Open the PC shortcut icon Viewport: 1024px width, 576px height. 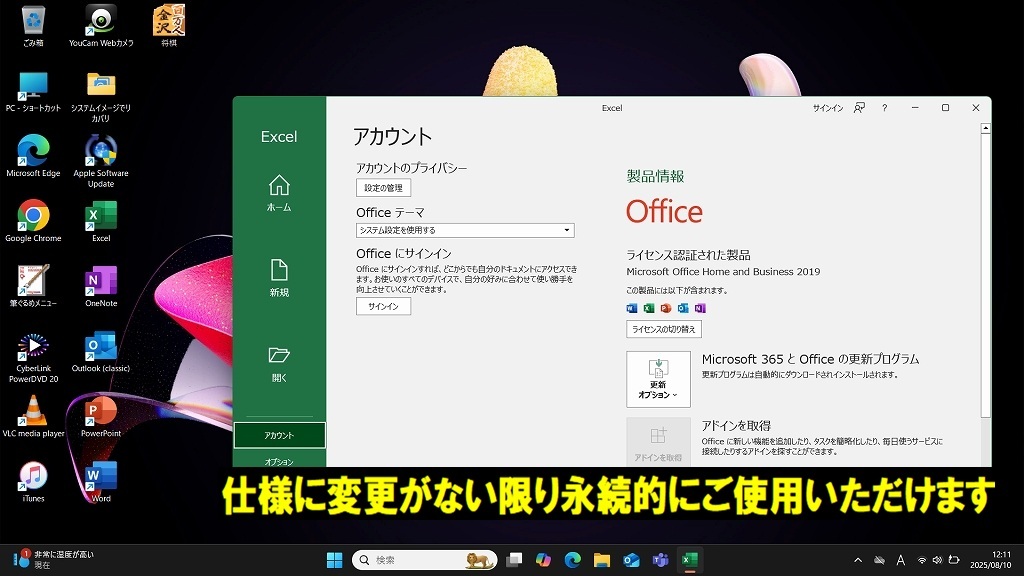coord(33,91)
